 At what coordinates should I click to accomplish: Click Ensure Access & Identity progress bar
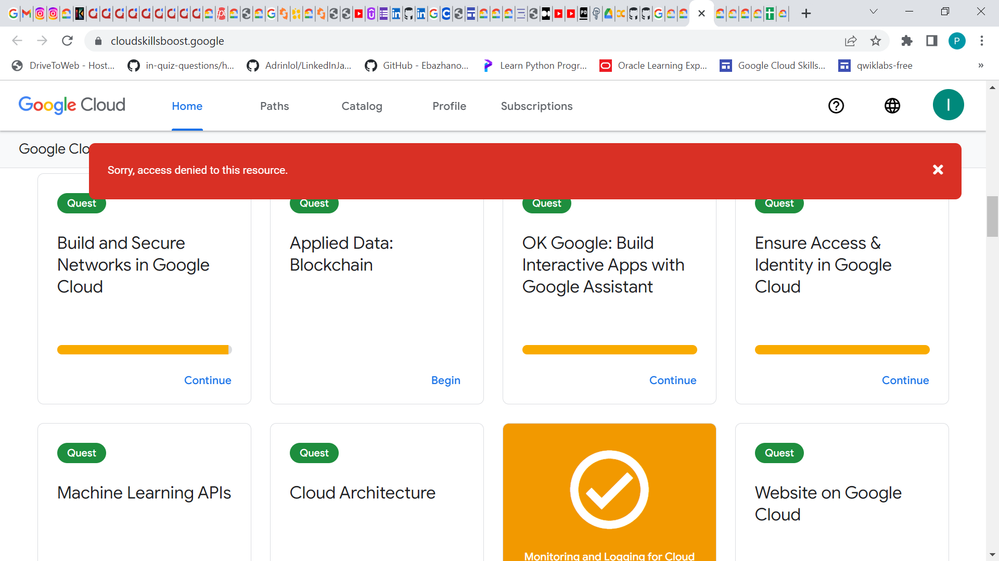tap(842, 350)
